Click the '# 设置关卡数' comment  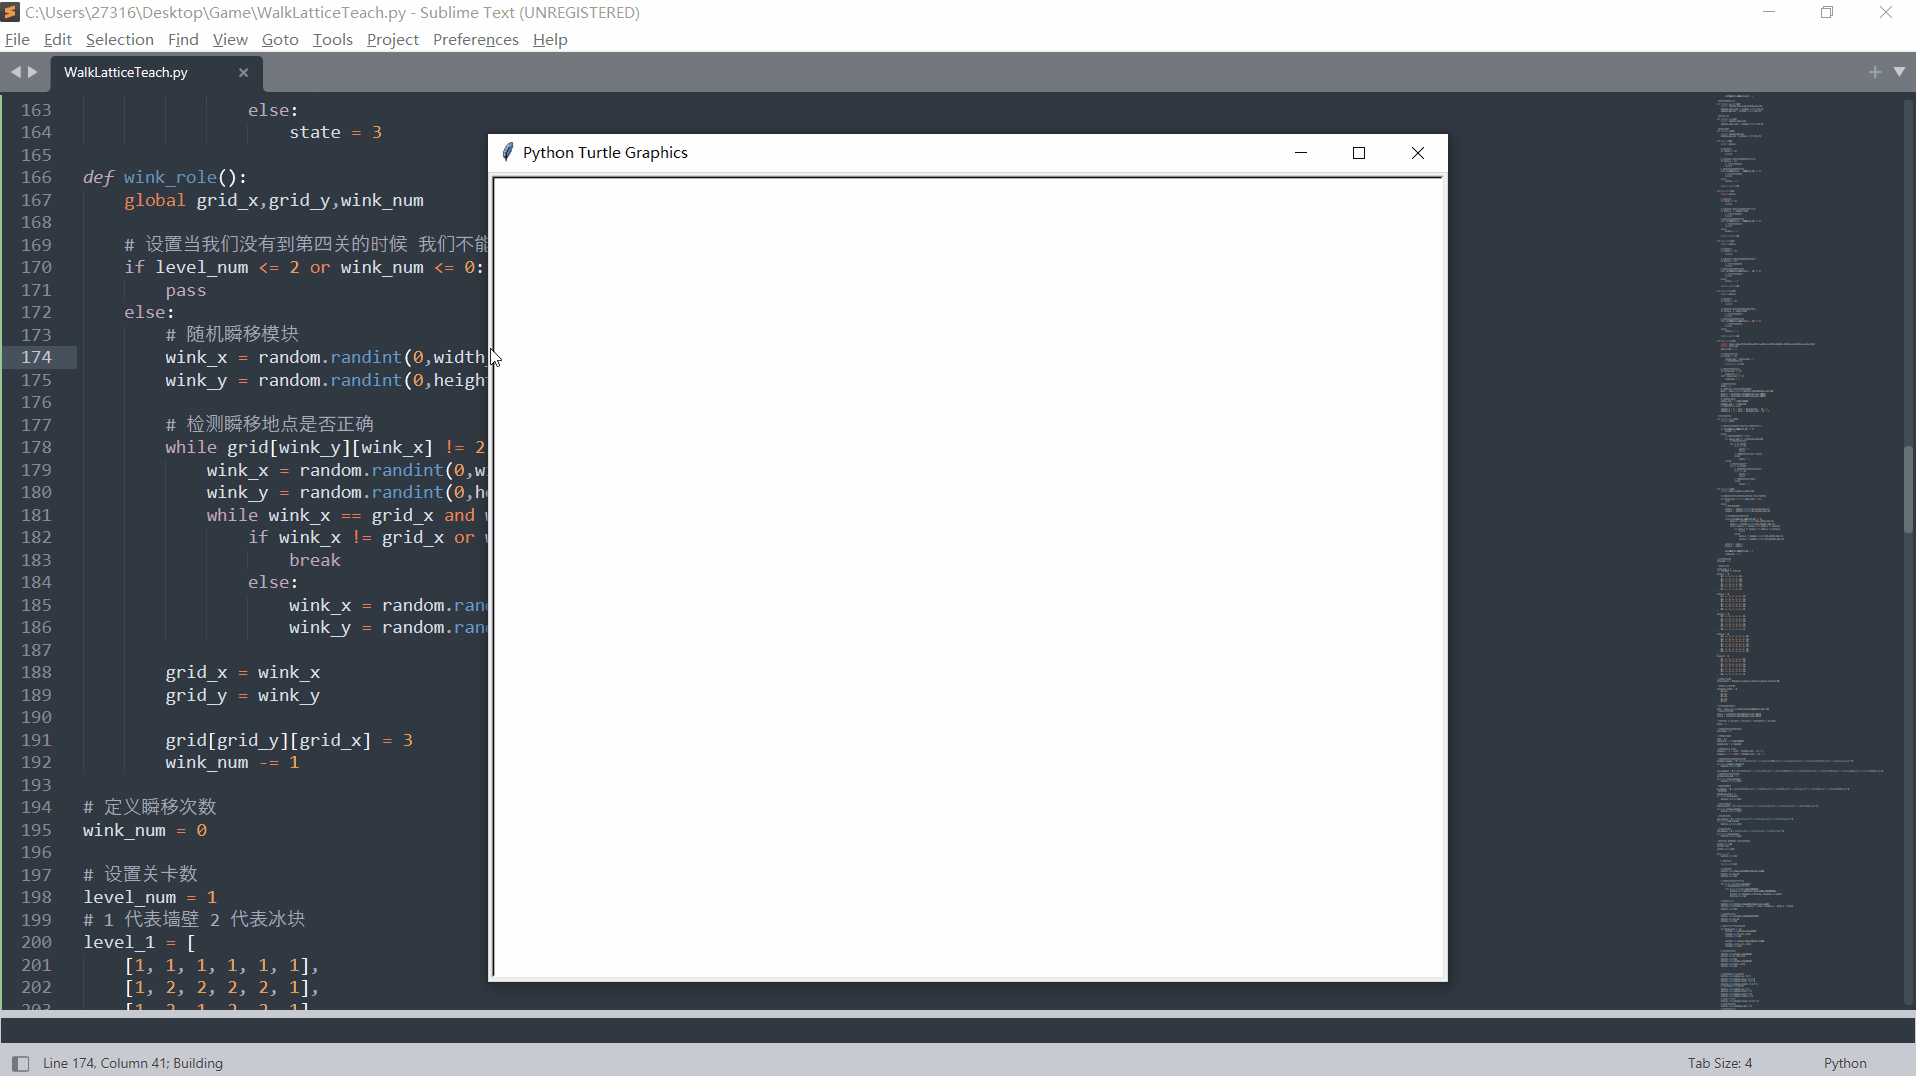tap(140, 874)
